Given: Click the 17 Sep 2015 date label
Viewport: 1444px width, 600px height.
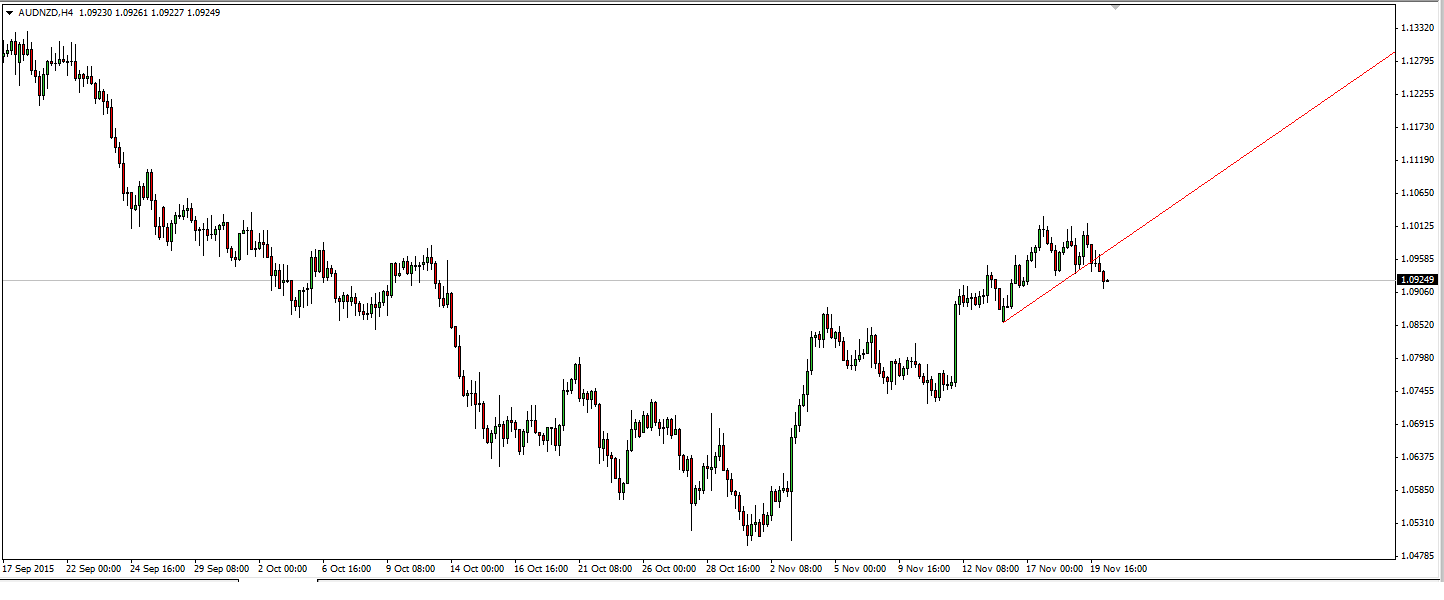Looking at the screenshot, I should (x=29, y=569).
